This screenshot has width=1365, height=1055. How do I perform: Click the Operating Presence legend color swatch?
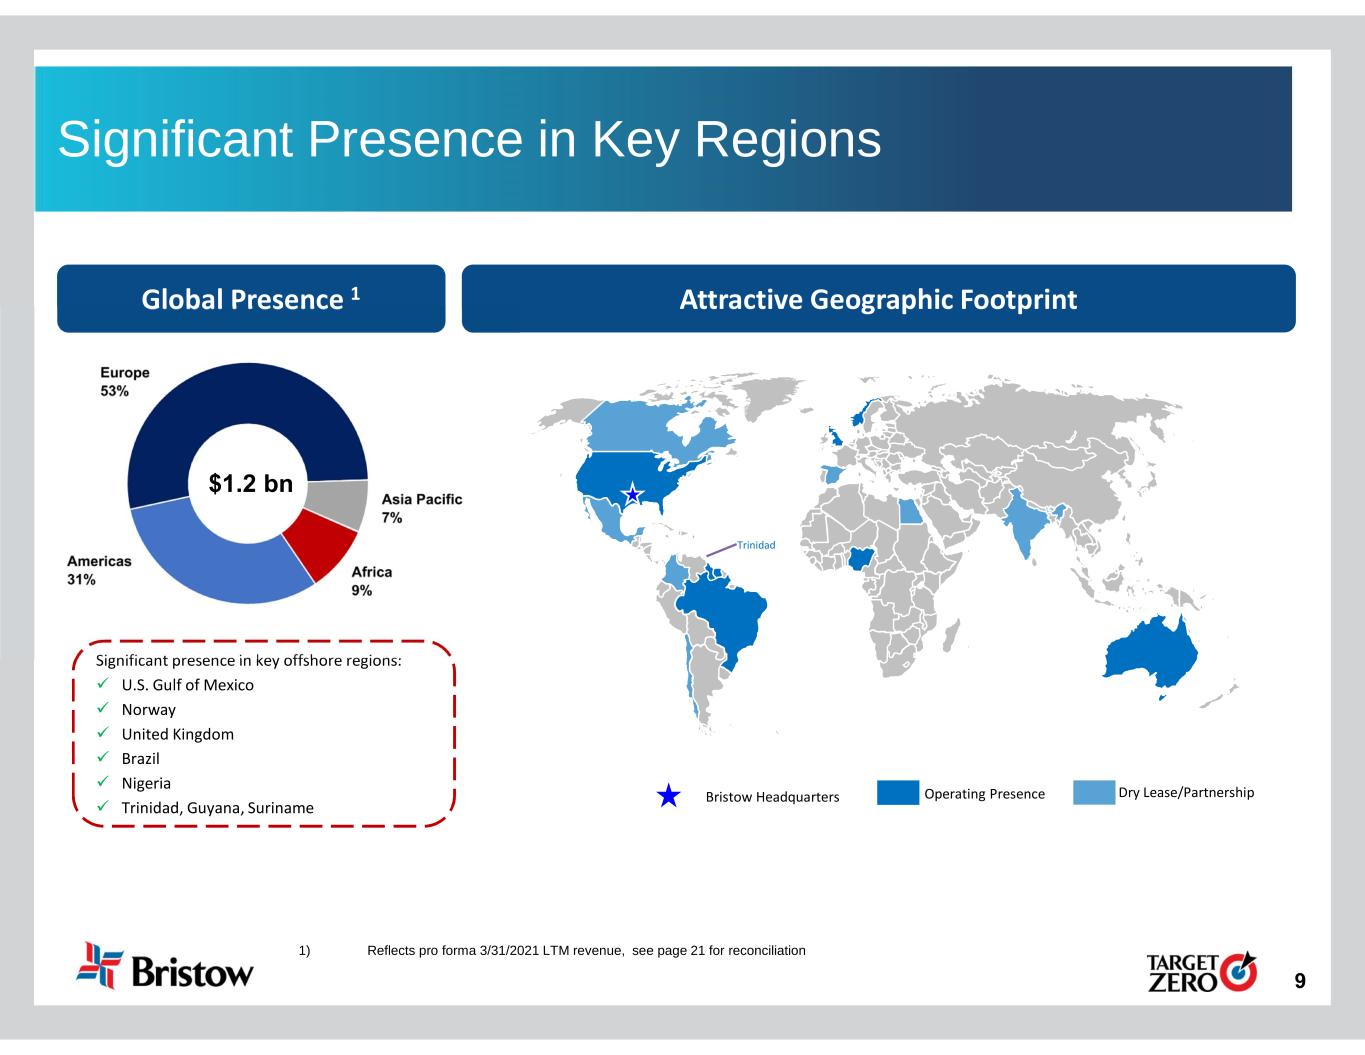click(x=897, y=793)
